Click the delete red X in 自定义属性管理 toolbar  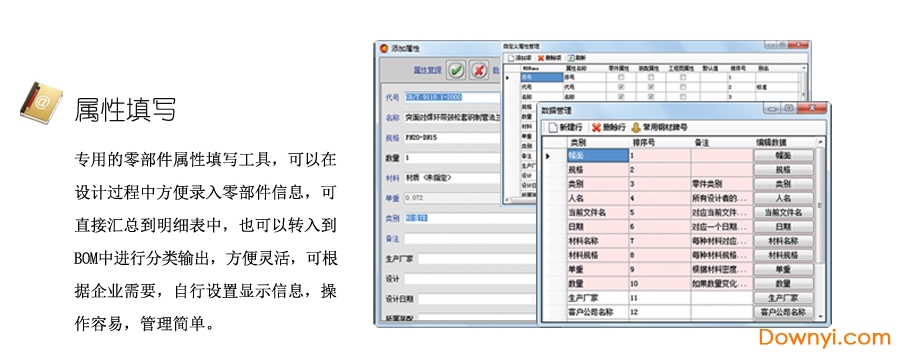click(x=541, y=58)
